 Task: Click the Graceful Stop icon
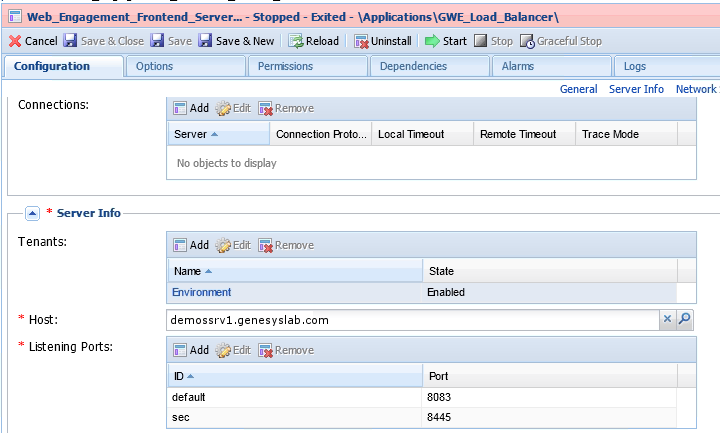[527, 41]
